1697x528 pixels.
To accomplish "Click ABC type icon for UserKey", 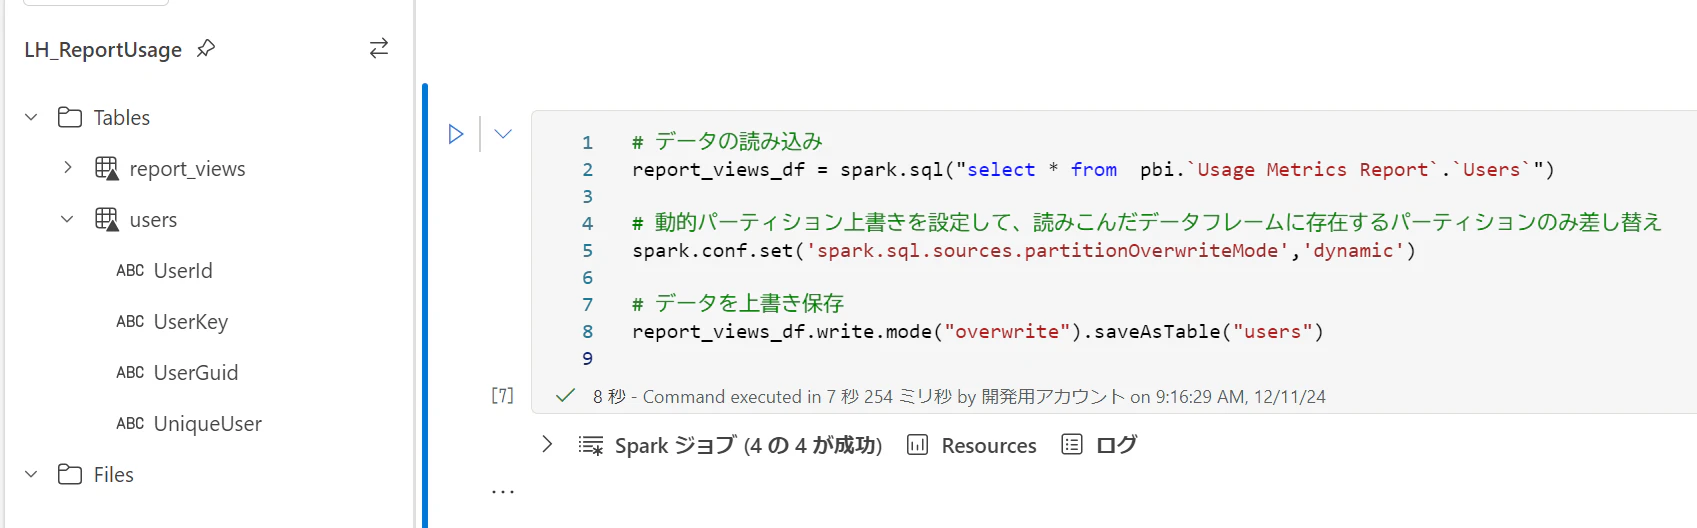I will (130, 322).
